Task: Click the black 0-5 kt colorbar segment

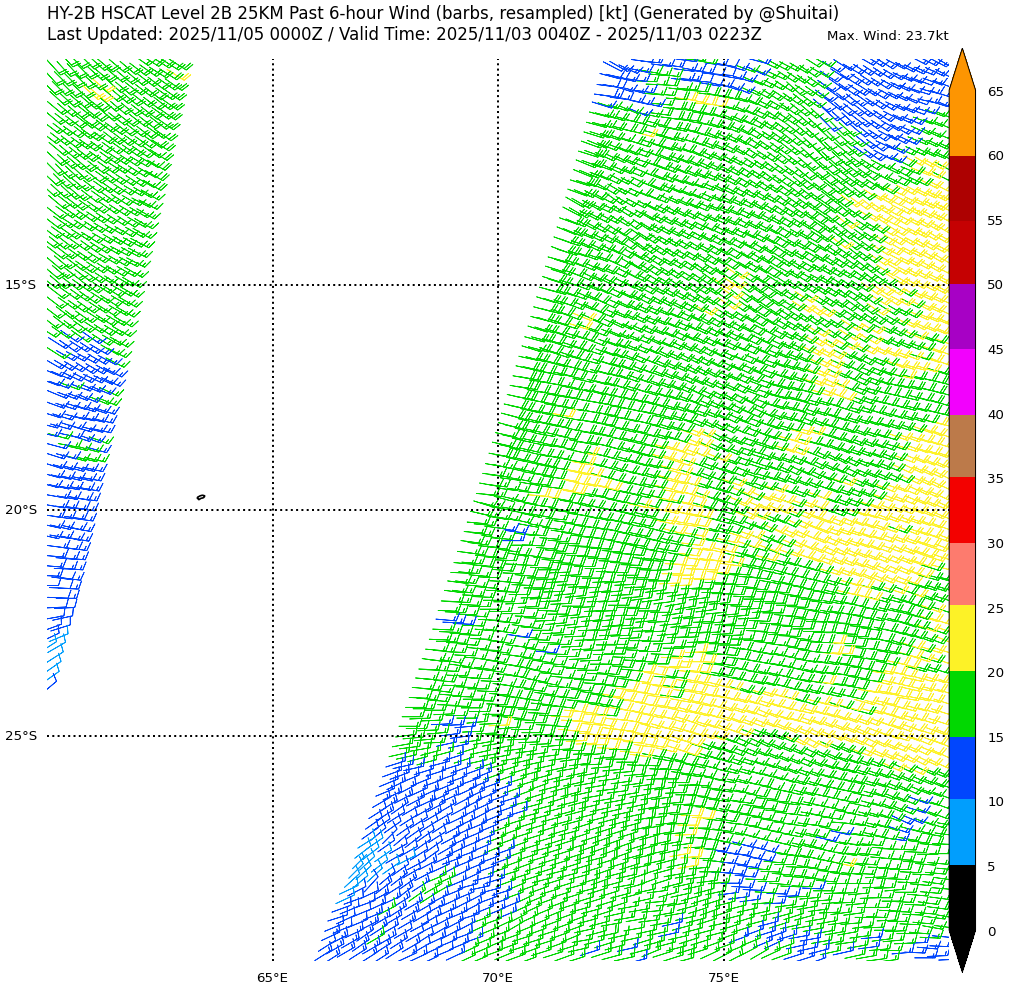Action: pos(961,898)
